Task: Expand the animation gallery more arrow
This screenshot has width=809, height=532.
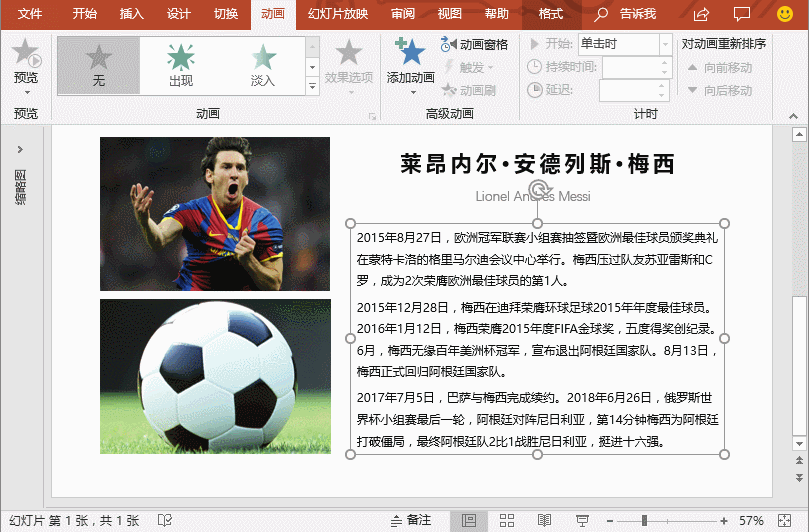Action: [x=312, y=88]
